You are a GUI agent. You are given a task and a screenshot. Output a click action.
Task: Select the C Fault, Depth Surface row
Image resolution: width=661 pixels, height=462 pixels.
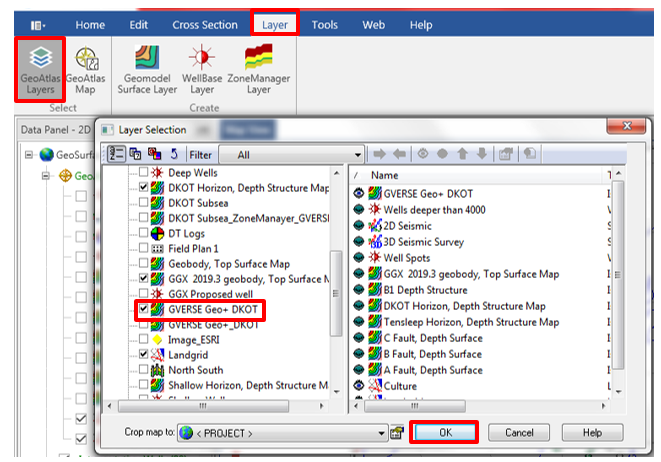point(433,338)
